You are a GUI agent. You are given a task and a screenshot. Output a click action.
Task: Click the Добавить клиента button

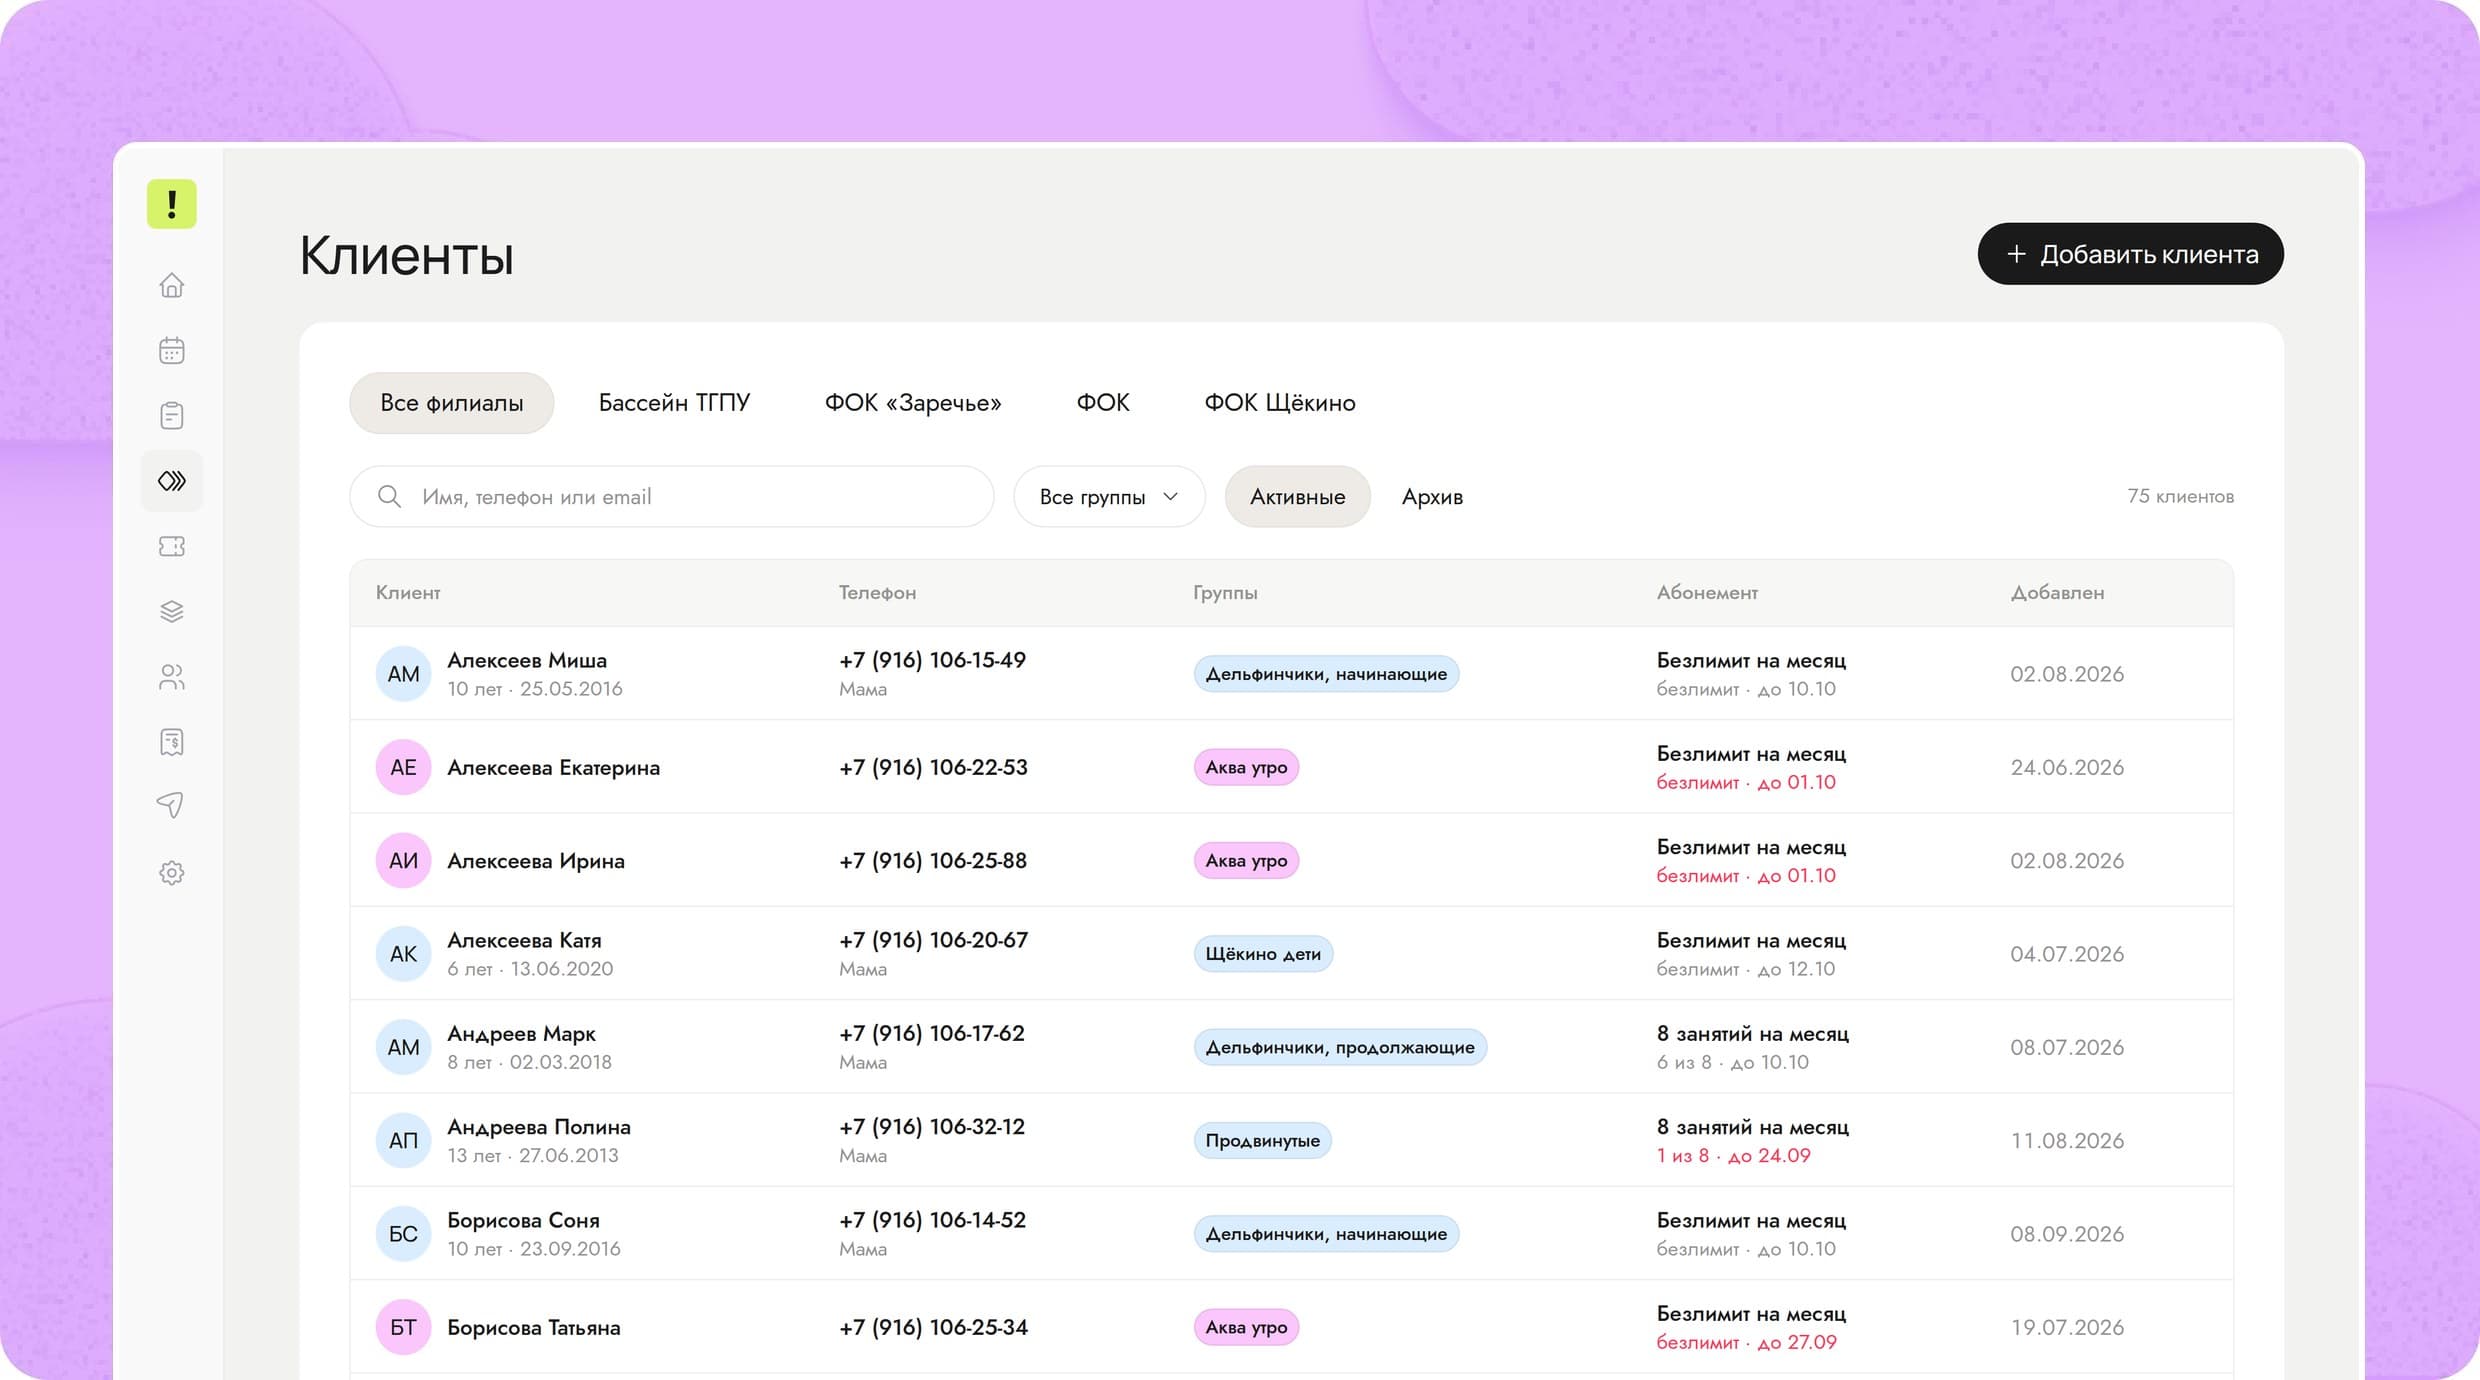click(x=2130, y=254)
